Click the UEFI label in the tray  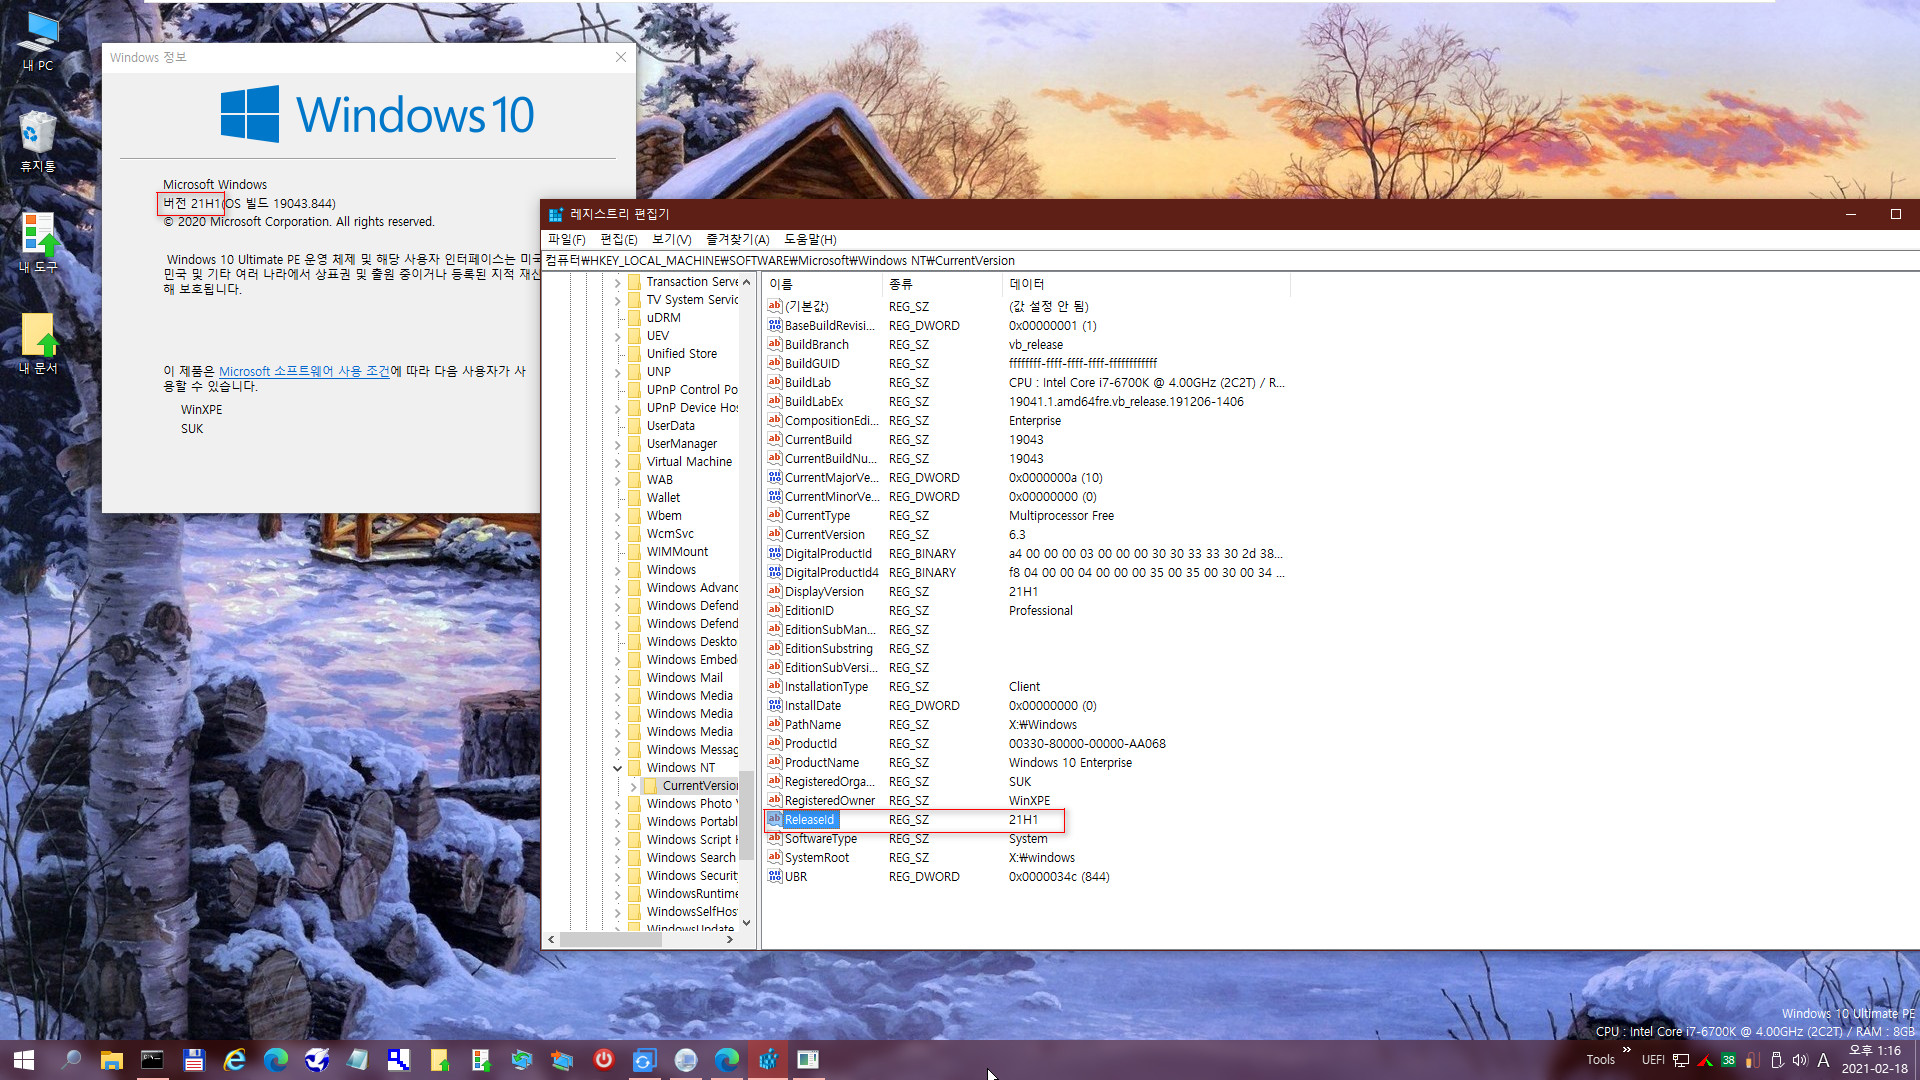coord(1653,1060)
